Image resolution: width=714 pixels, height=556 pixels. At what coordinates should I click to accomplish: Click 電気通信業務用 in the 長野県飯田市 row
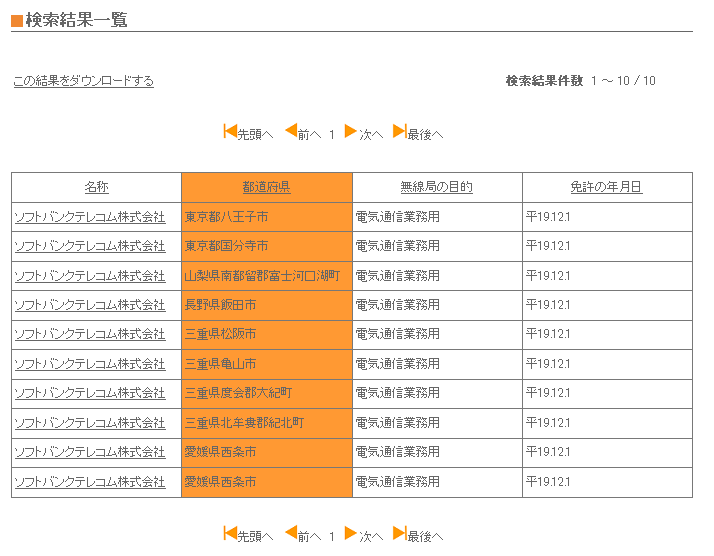397,305
